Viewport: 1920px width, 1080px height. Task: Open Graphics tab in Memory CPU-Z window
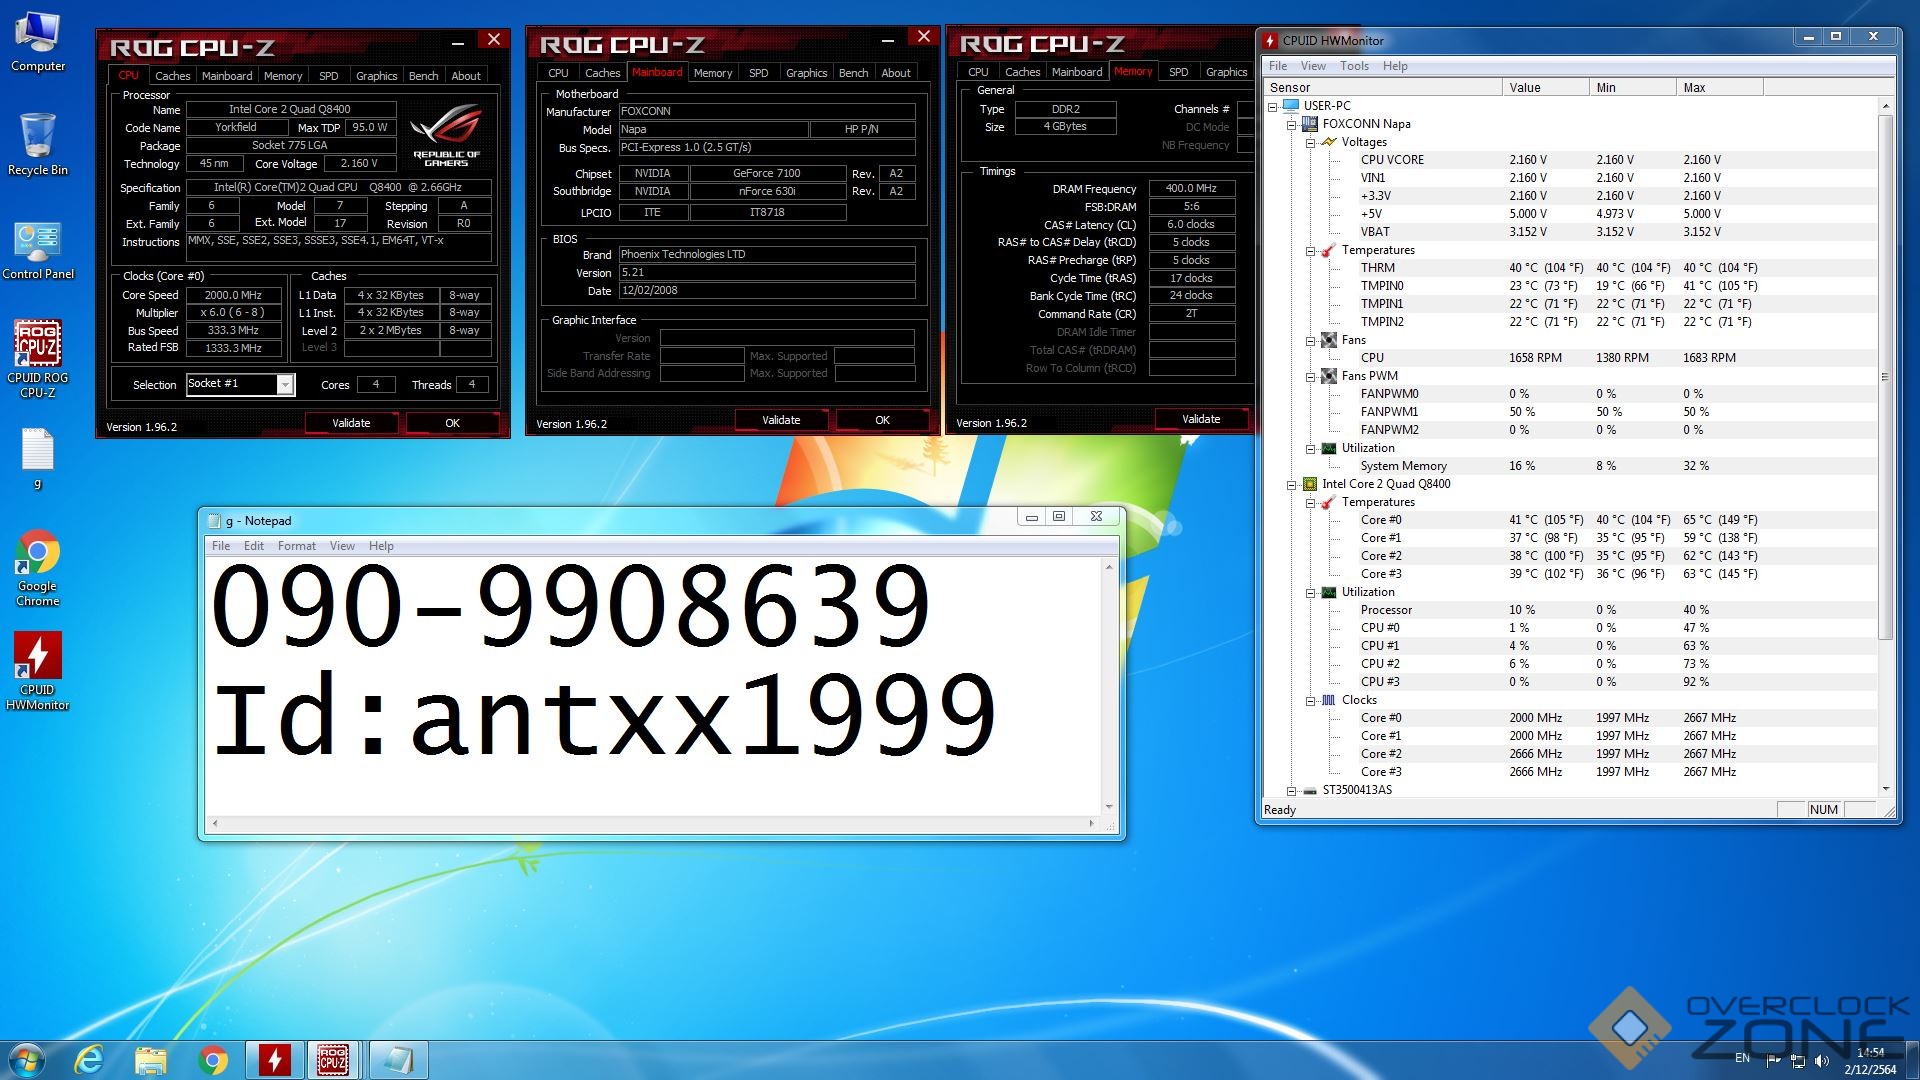click(1226, 72)
